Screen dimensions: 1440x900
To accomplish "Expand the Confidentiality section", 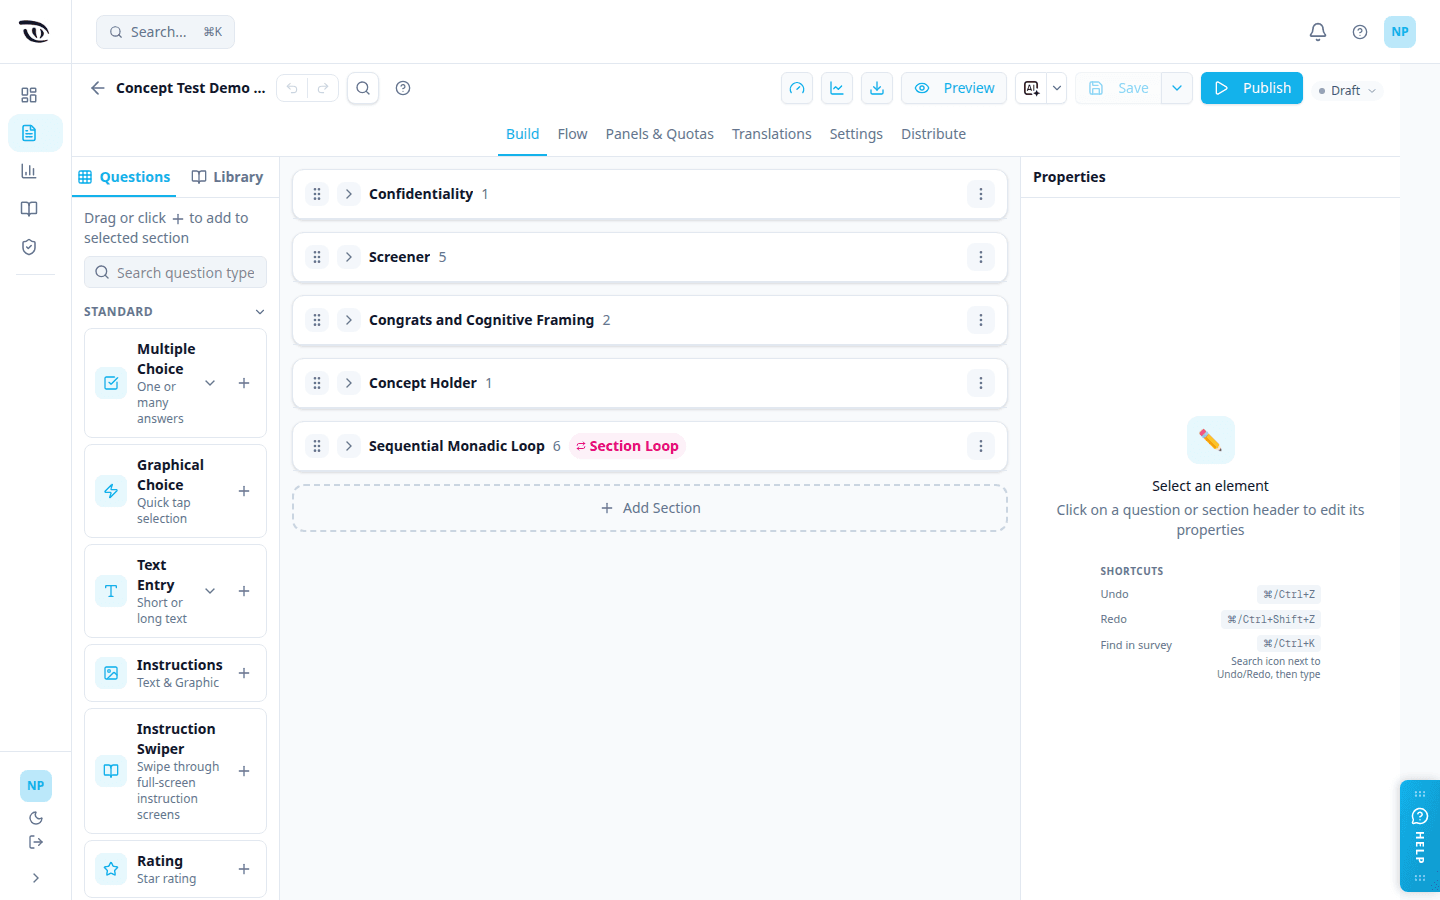I will pos(349,194).
